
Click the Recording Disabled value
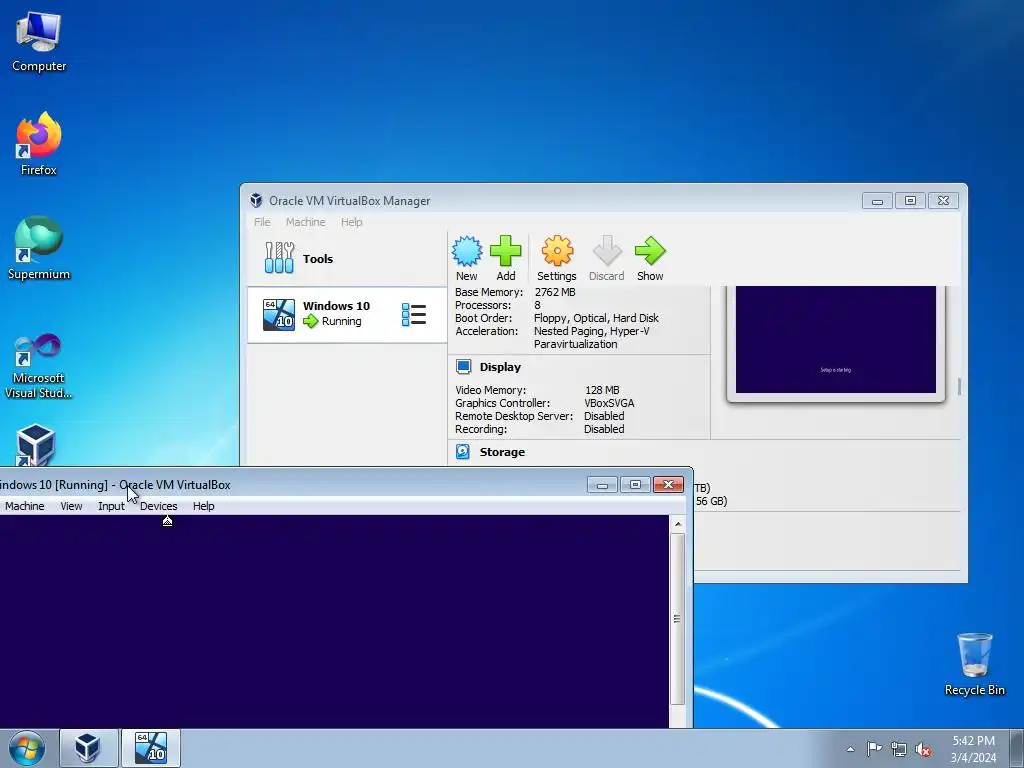coord(604,429)
